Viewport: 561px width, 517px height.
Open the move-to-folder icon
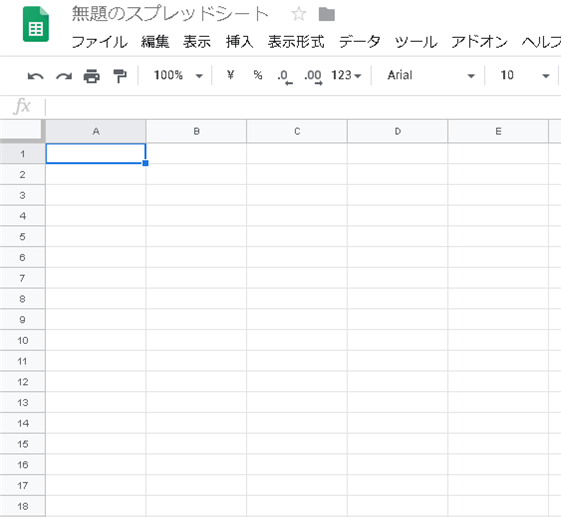(x=327, y=14)
